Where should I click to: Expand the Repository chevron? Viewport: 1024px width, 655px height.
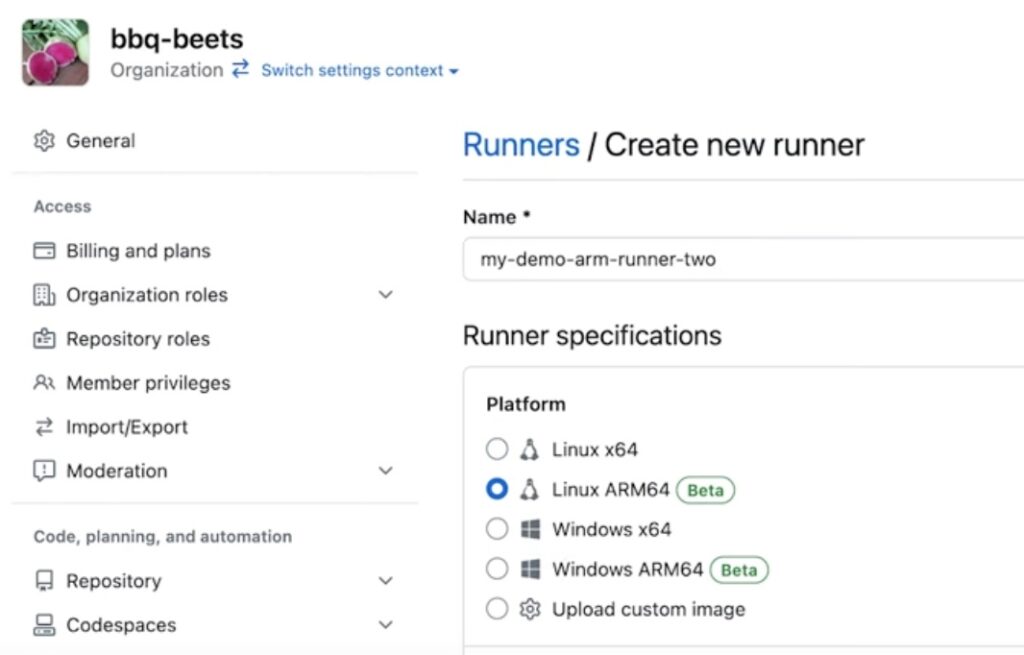pos(386,581)
